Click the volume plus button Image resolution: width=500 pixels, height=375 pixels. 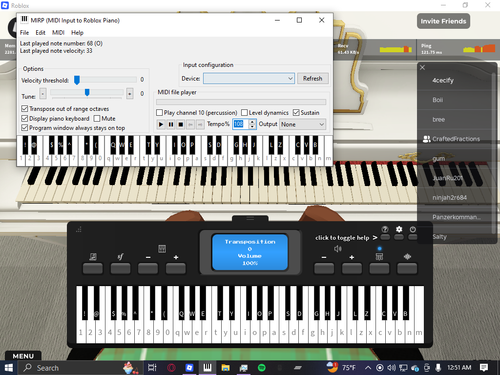tap(352, 268)
